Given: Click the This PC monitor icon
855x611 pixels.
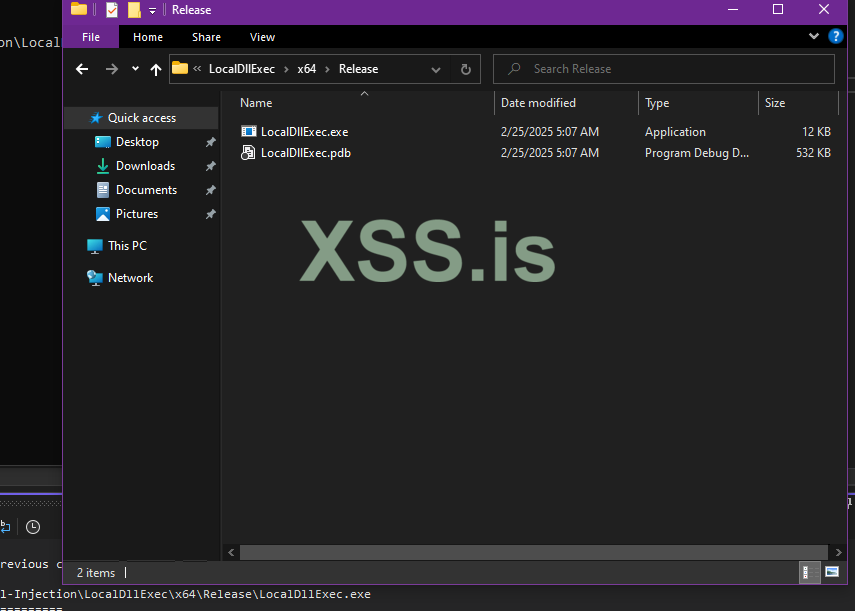Looking at the screenshot, I should tap(95, 246).
